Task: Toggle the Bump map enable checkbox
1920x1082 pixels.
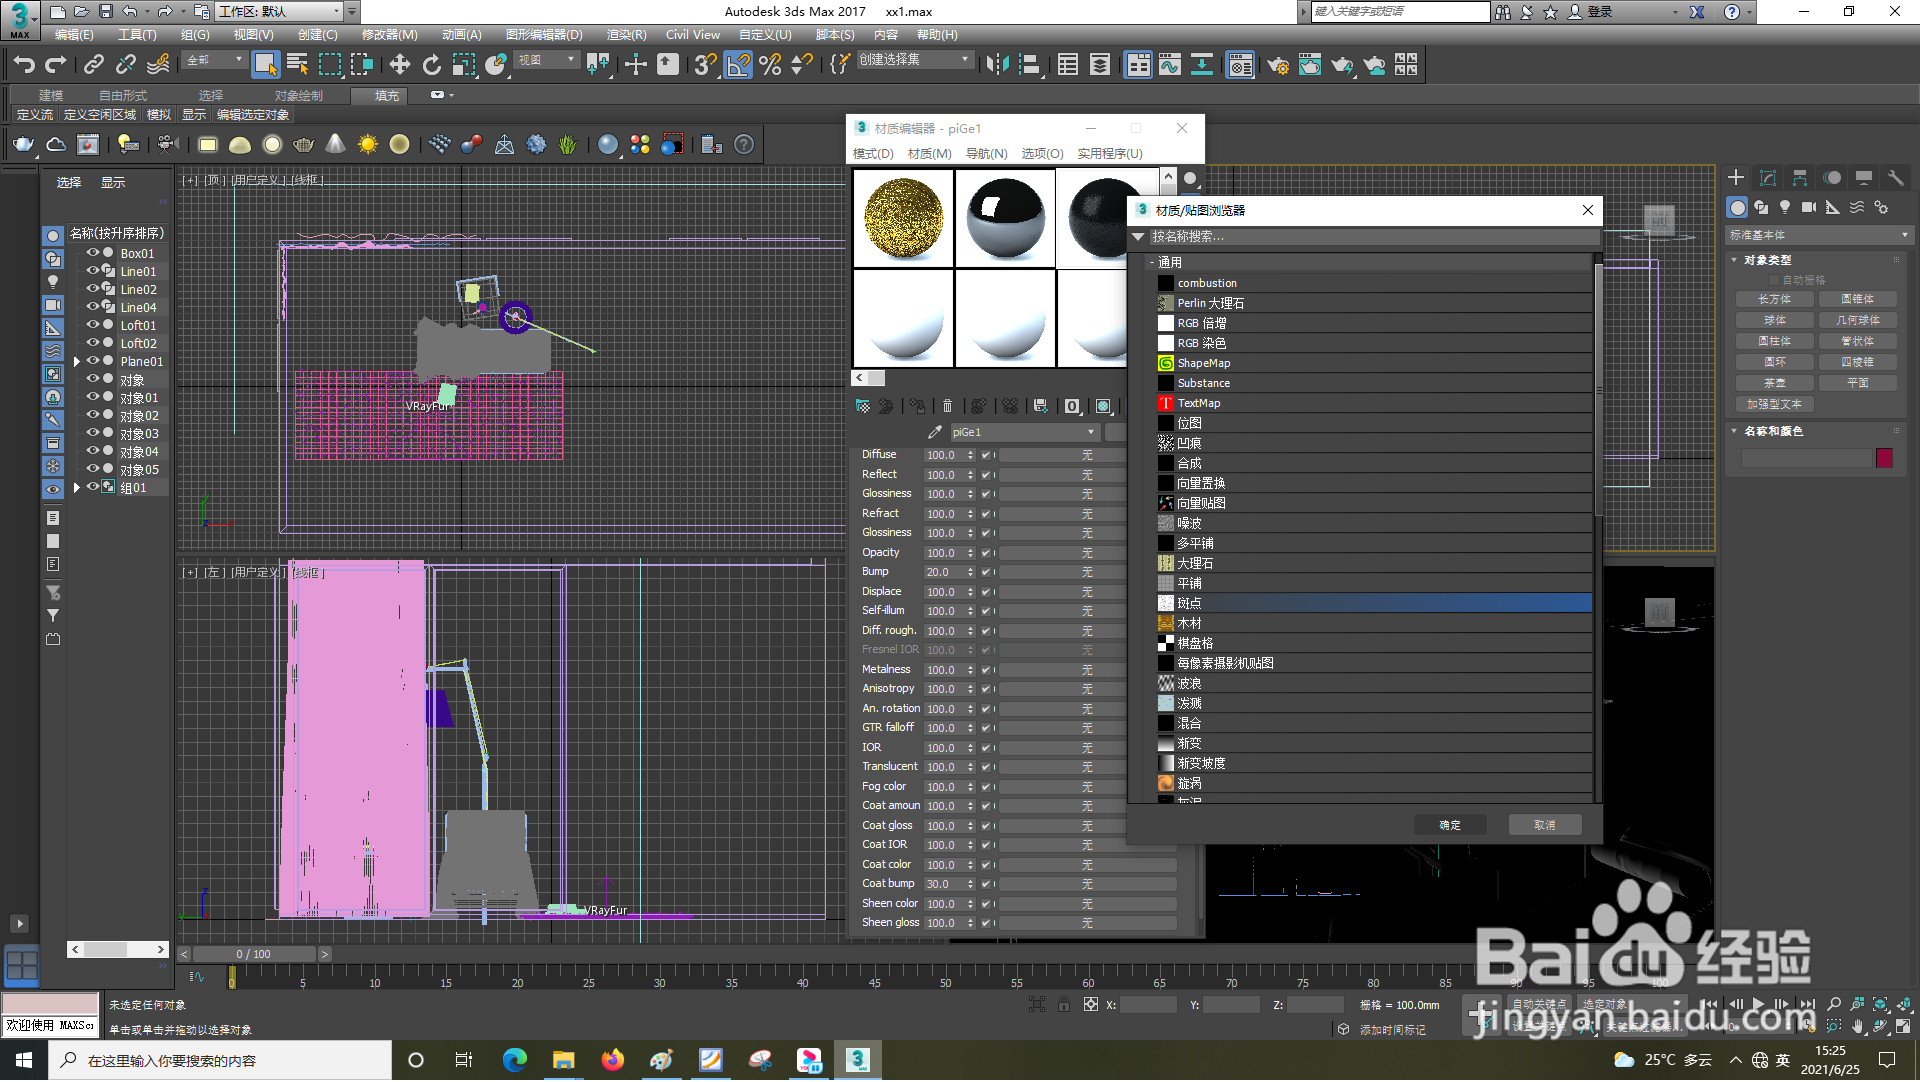Action: point(985,572)
